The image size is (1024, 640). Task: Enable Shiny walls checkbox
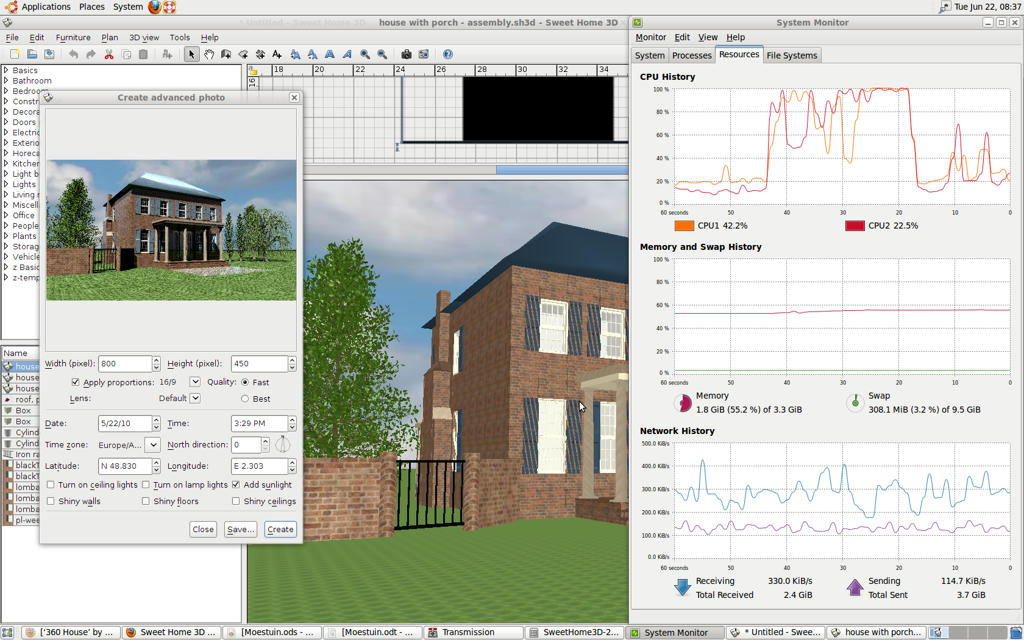click(50, 501)
